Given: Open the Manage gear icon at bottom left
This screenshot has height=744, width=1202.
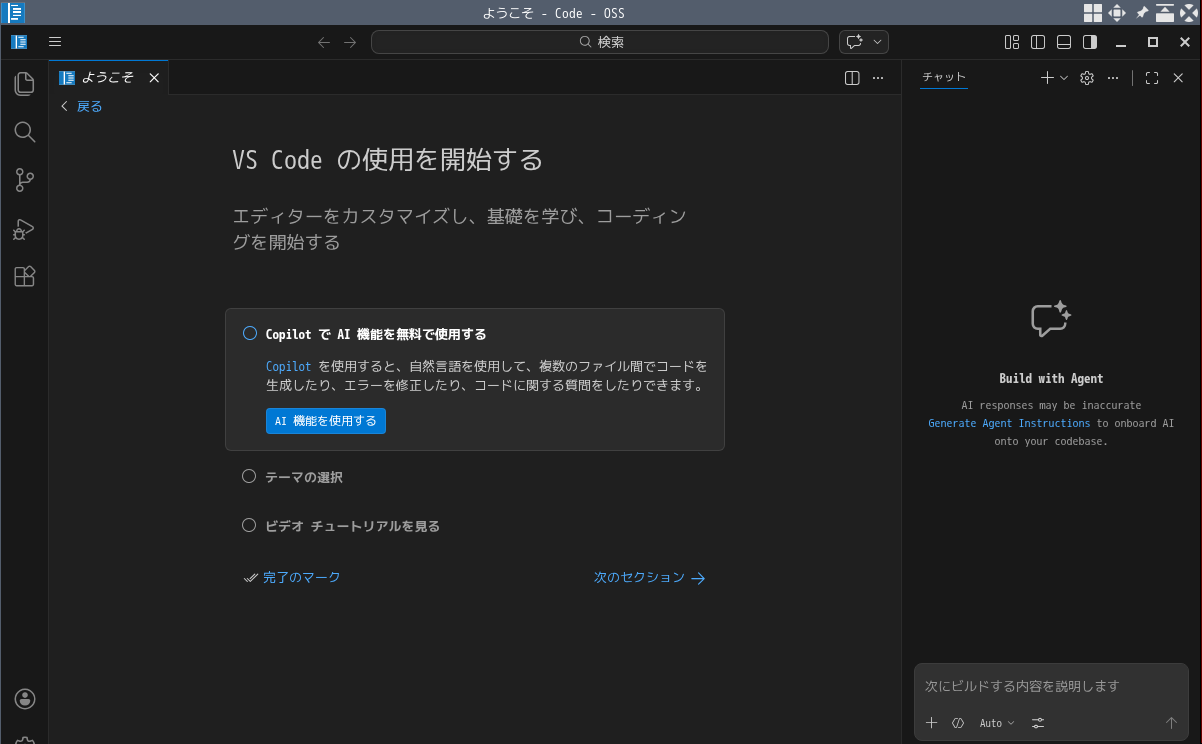Looking at the screenshot, I should pyautogui.click(x=25, y=740).
